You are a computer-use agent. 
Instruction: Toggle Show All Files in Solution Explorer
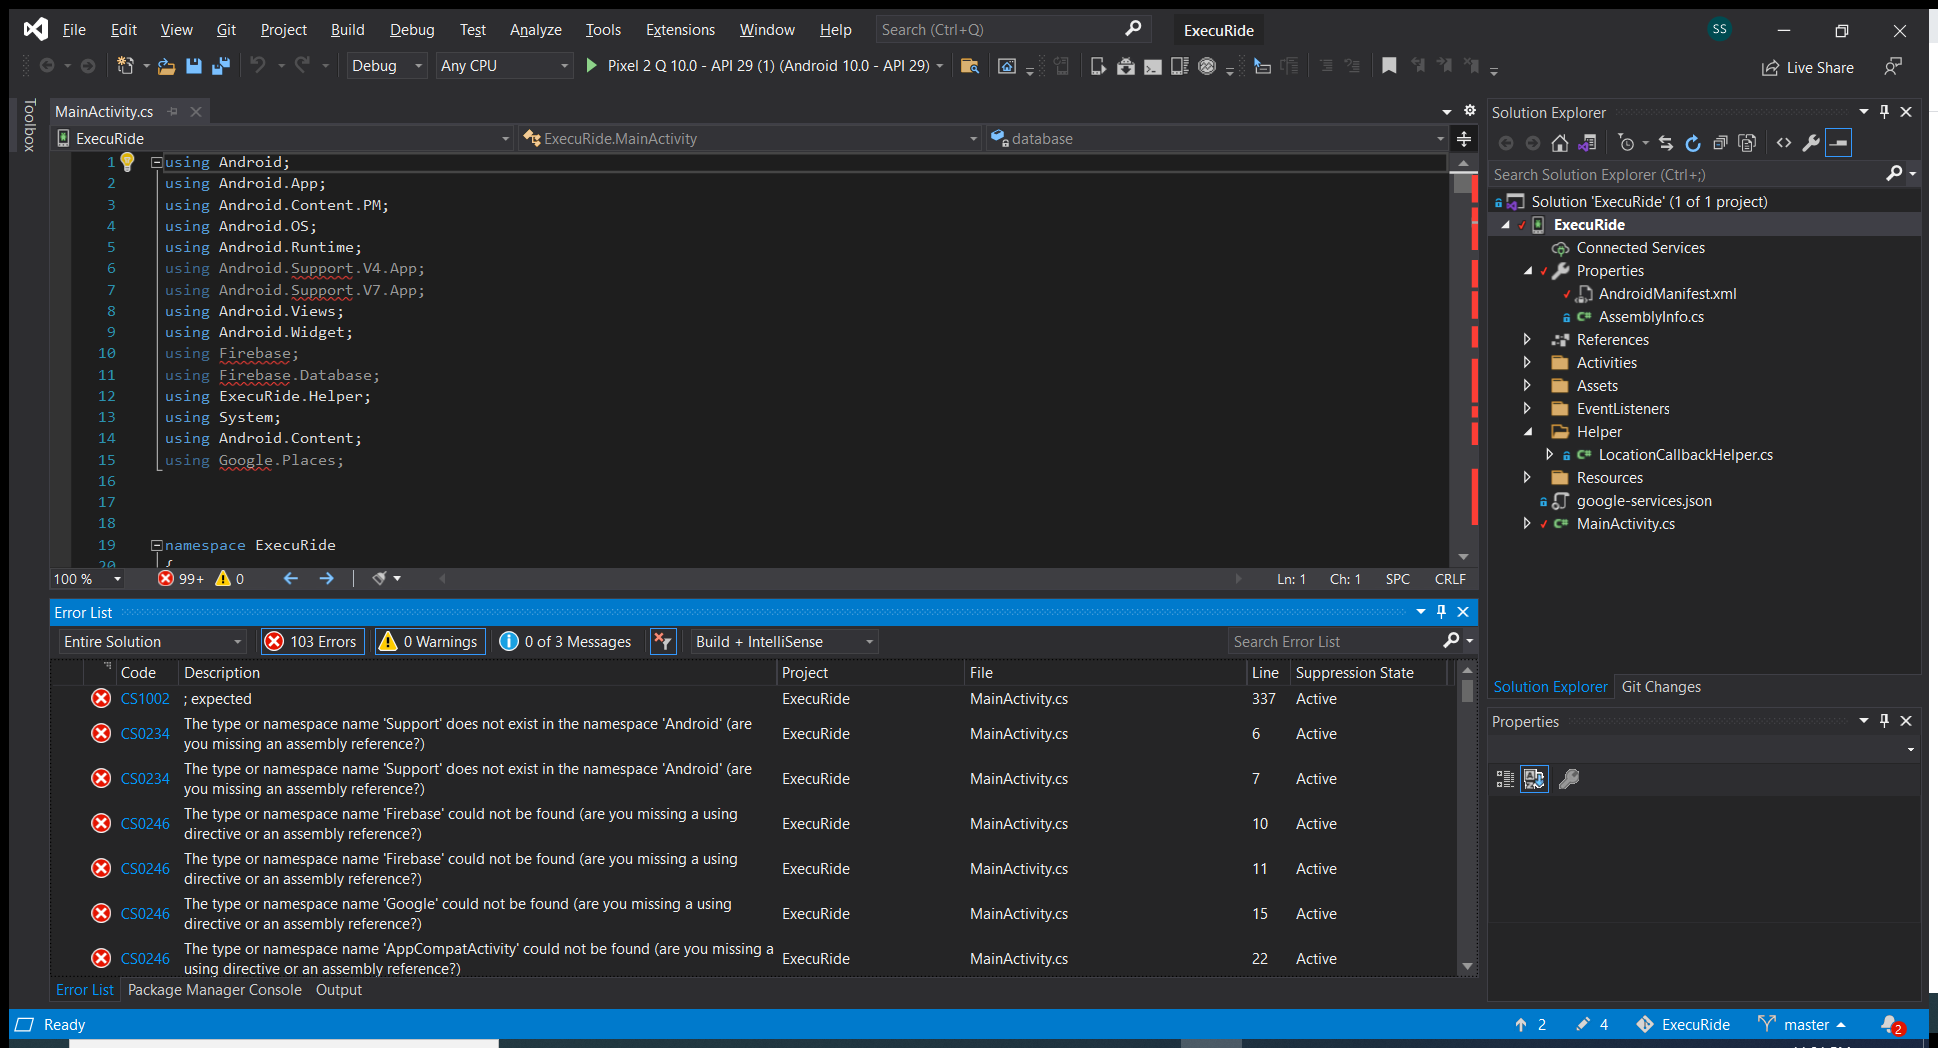[1747, 143]
